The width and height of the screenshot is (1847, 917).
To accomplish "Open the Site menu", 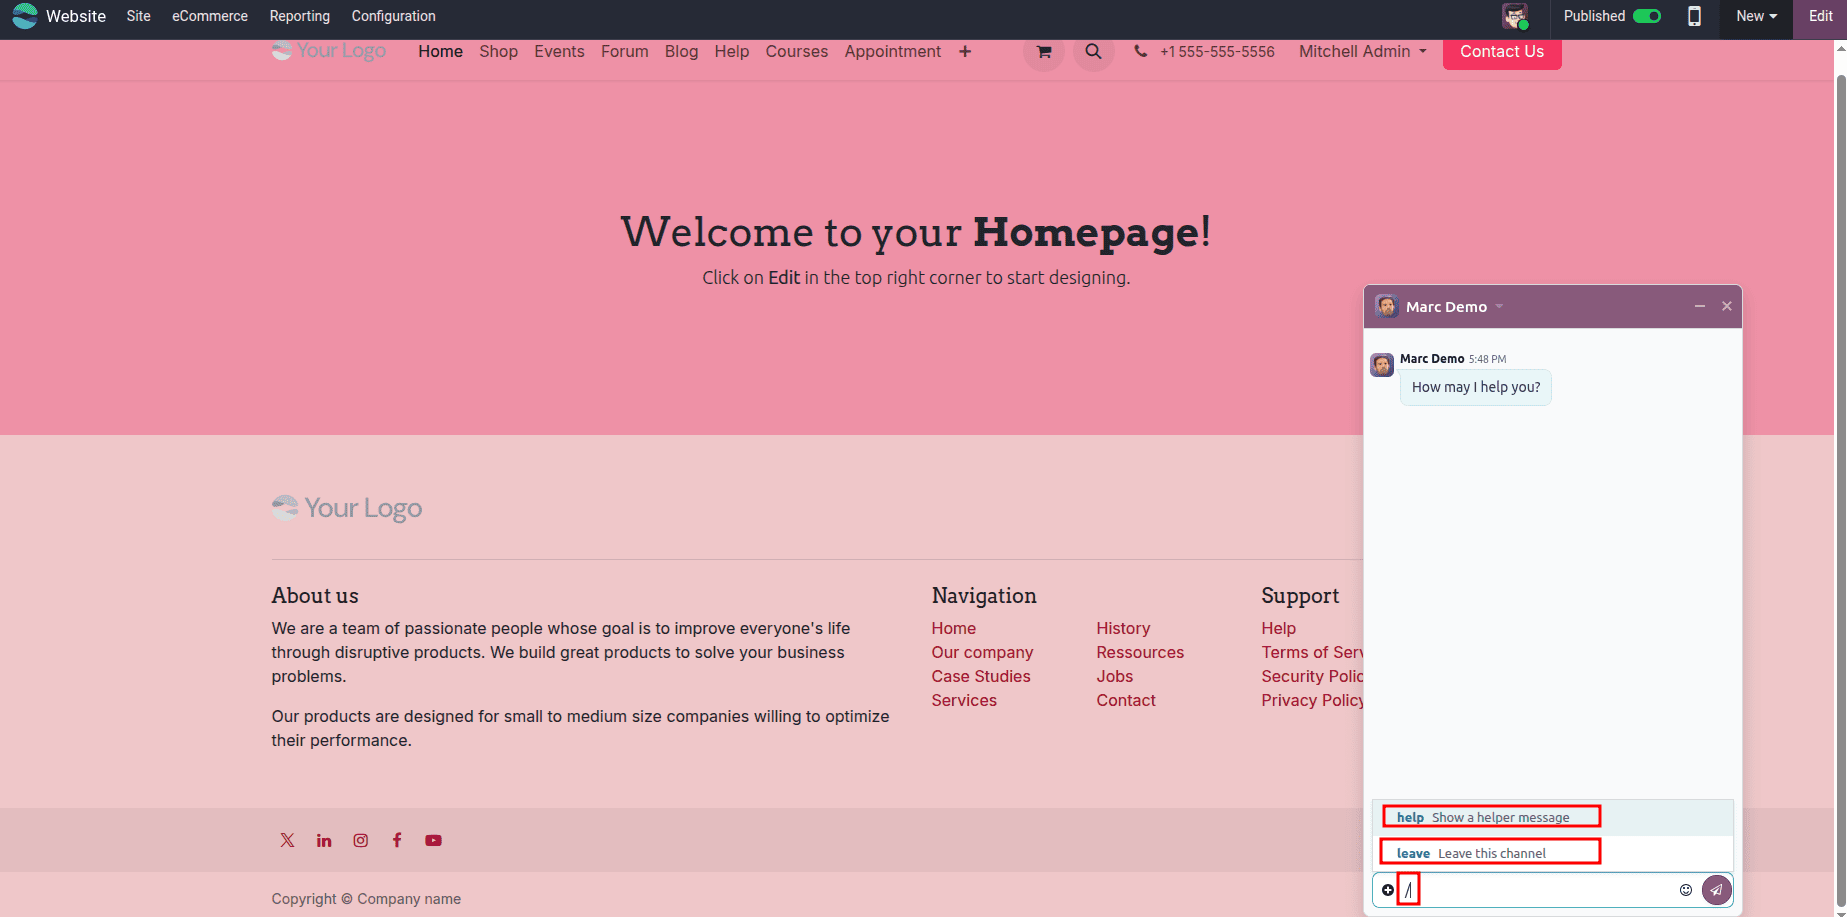I will point(138,16).
